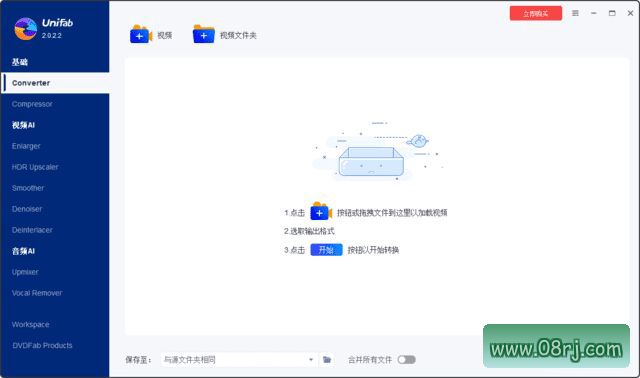Screen dimensions: 640x378
Task: Click the add video icon in toolbar
Action: tap(141, 34)
